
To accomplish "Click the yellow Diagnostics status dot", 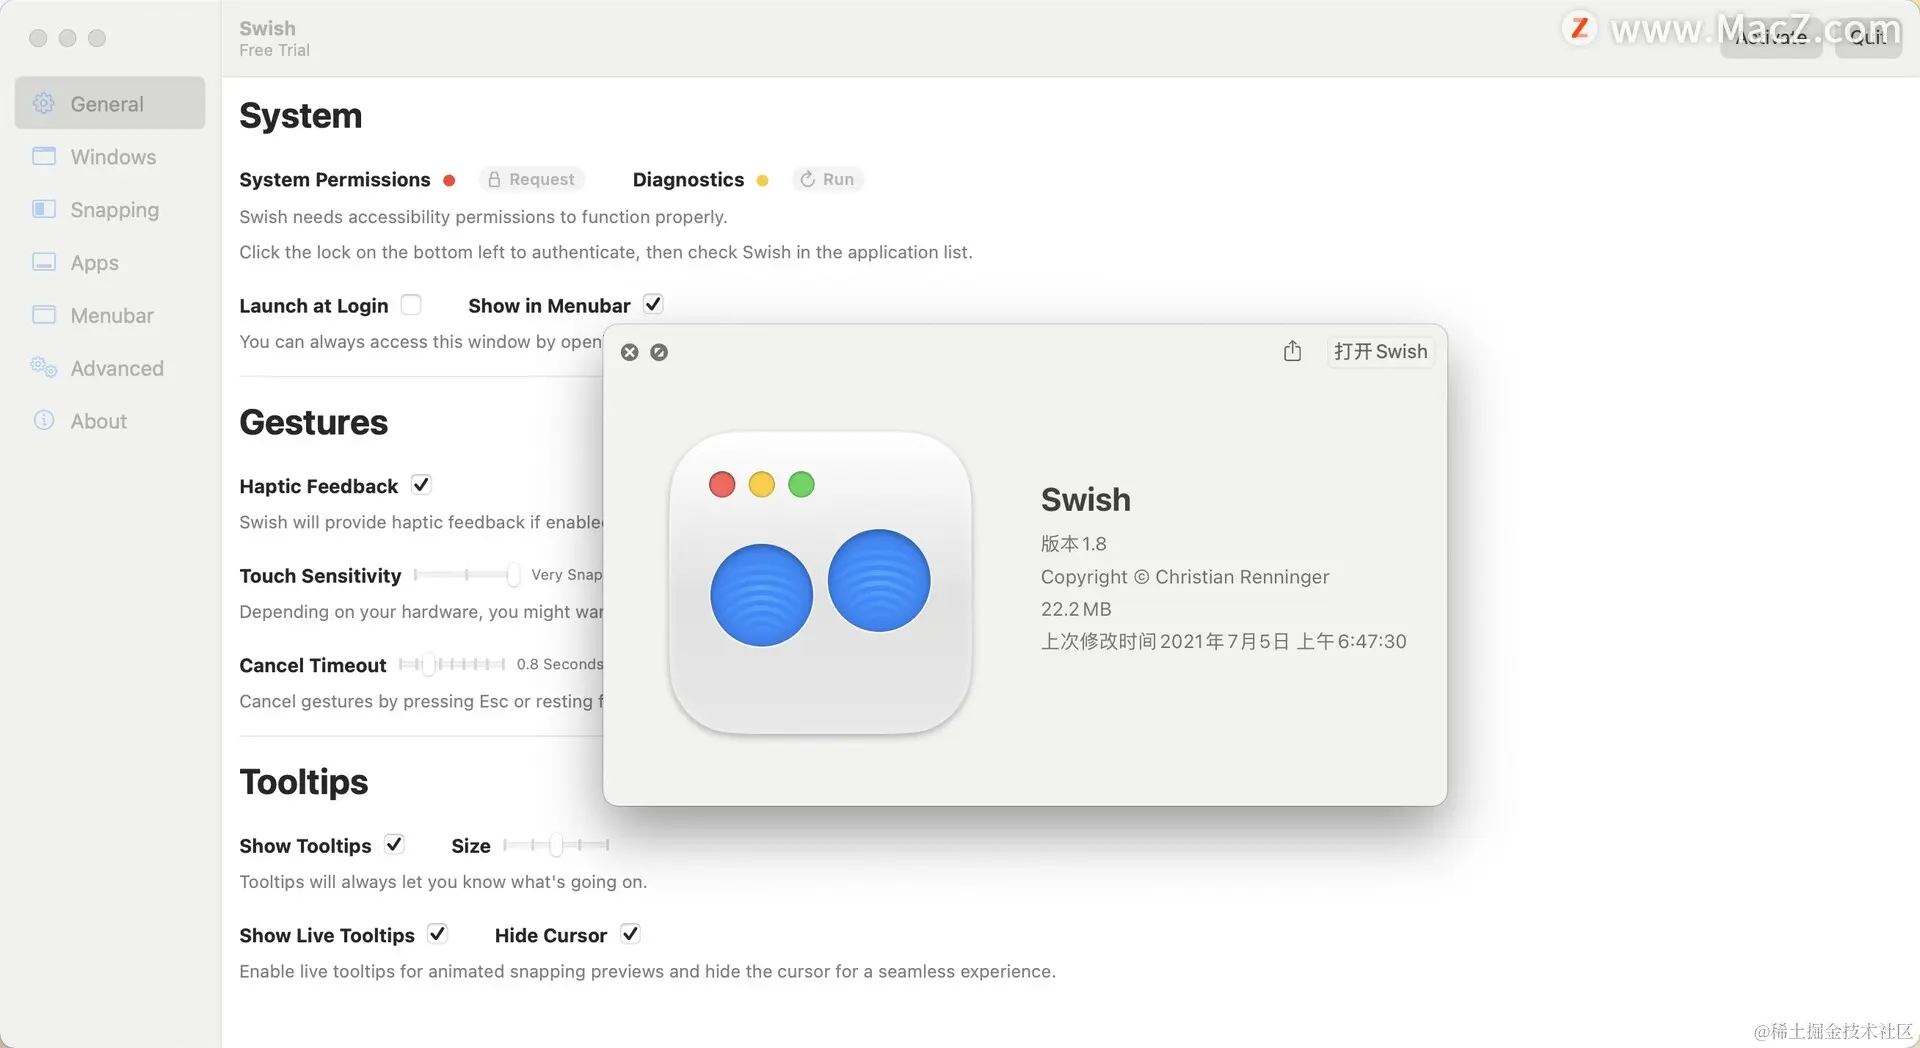I will tap(762, 181).
